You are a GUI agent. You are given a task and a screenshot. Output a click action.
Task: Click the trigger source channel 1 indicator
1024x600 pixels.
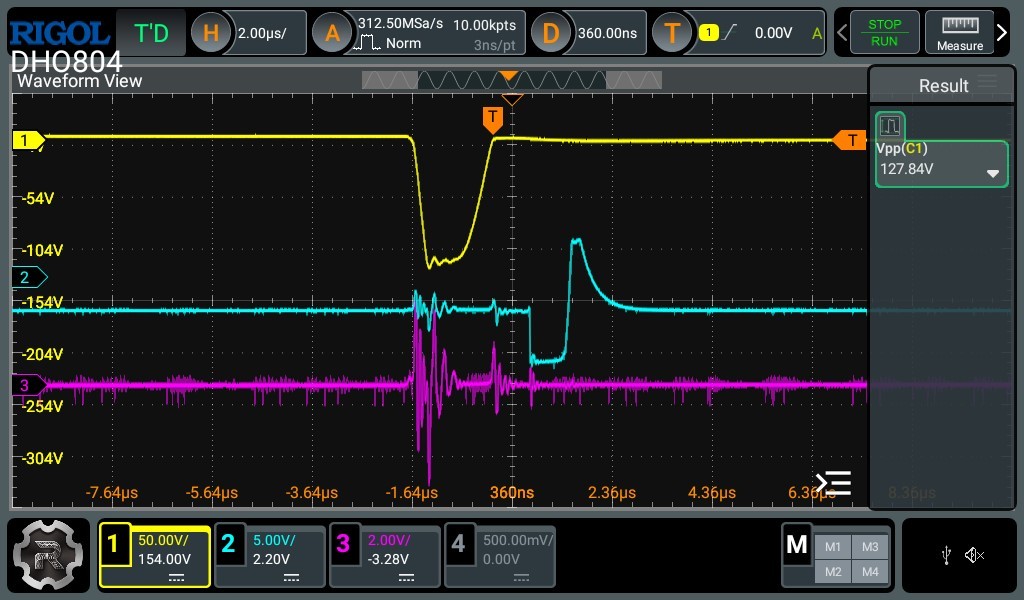tap(709, 33)
